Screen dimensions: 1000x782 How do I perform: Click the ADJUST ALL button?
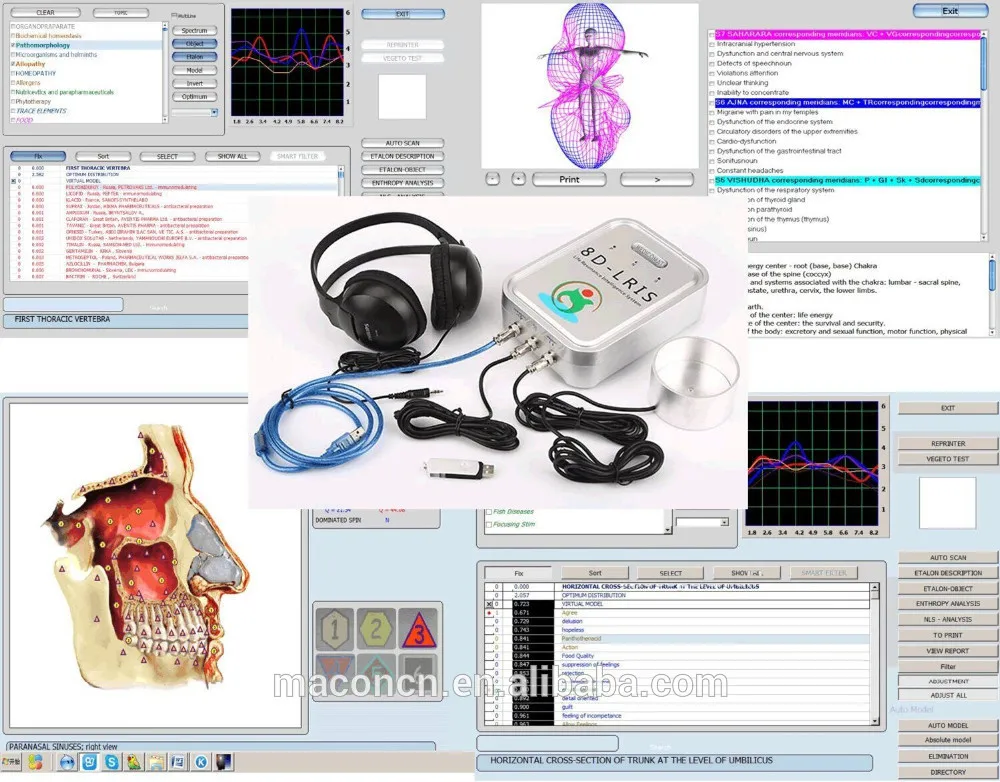[948, 695]
